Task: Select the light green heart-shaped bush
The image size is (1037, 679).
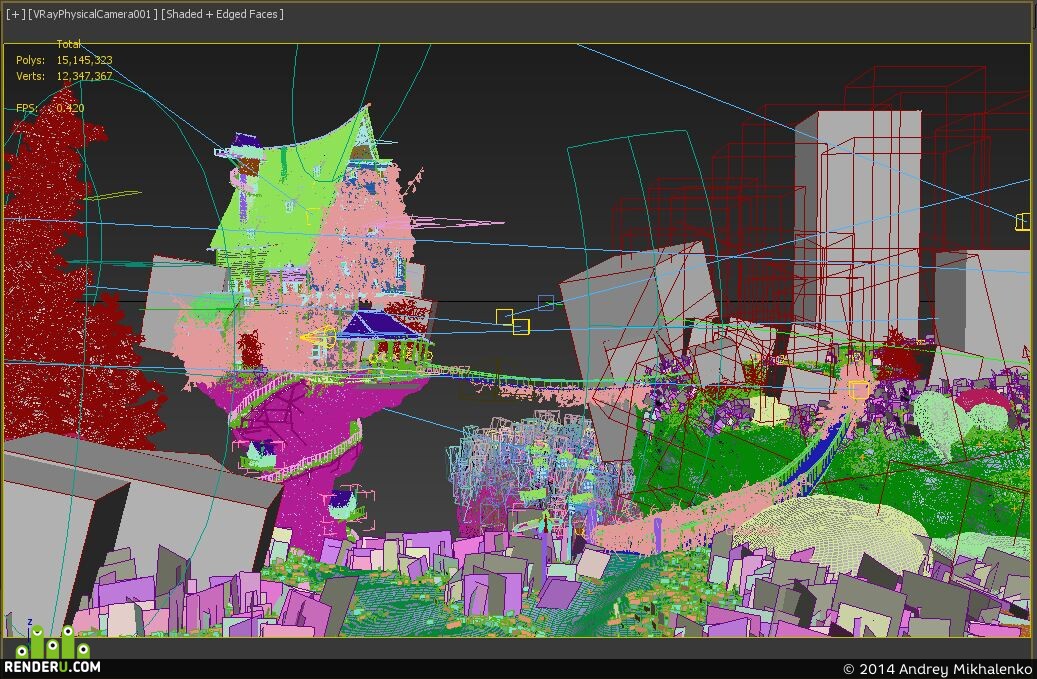Action: pos(962,420)
